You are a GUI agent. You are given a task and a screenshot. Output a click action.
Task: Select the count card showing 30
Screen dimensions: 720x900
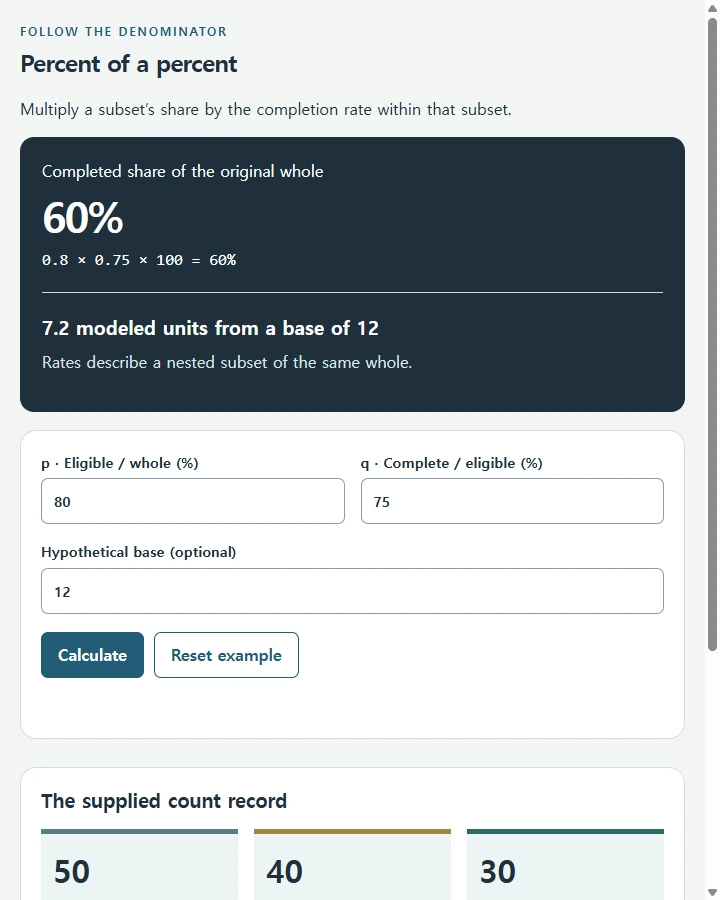566,864
